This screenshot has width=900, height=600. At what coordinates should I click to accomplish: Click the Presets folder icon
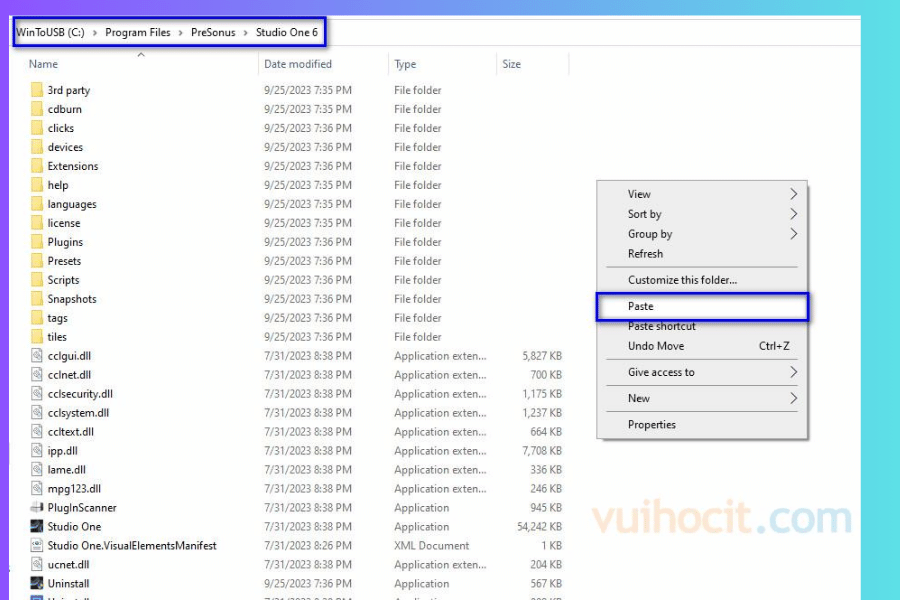point(37,261)
